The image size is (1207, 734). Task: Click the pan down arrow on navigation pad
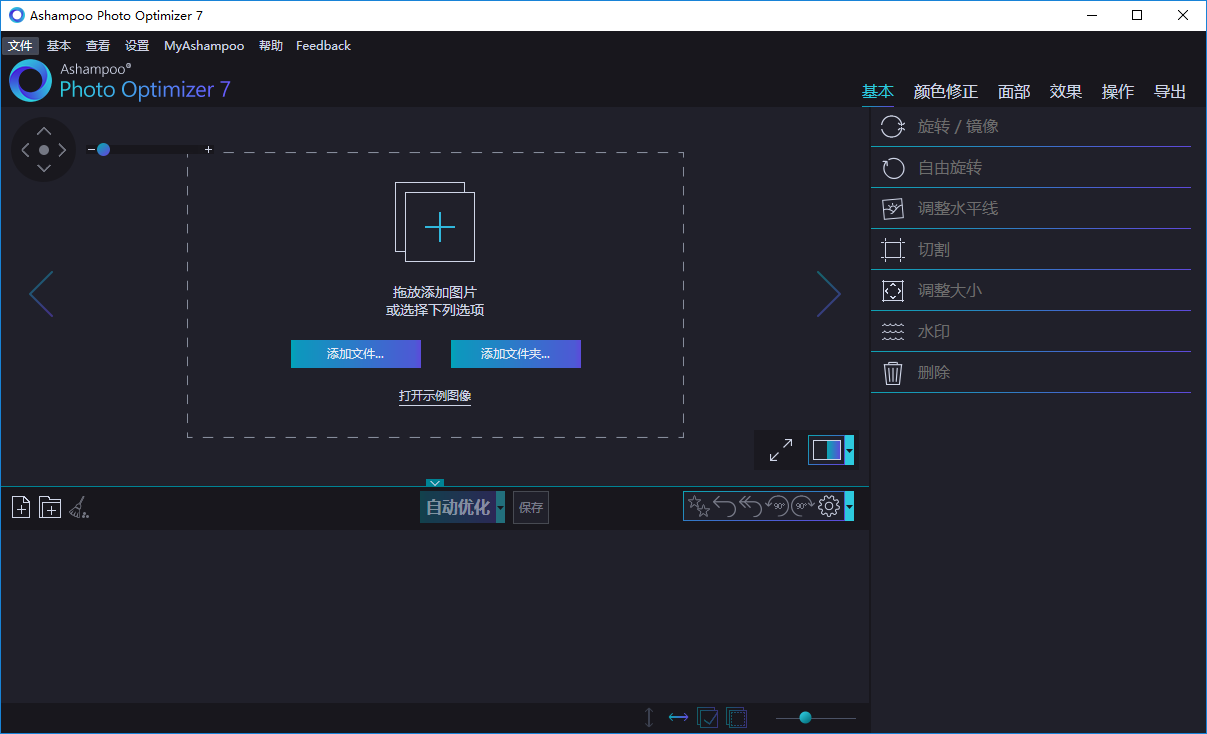click(x=44, y=168)
